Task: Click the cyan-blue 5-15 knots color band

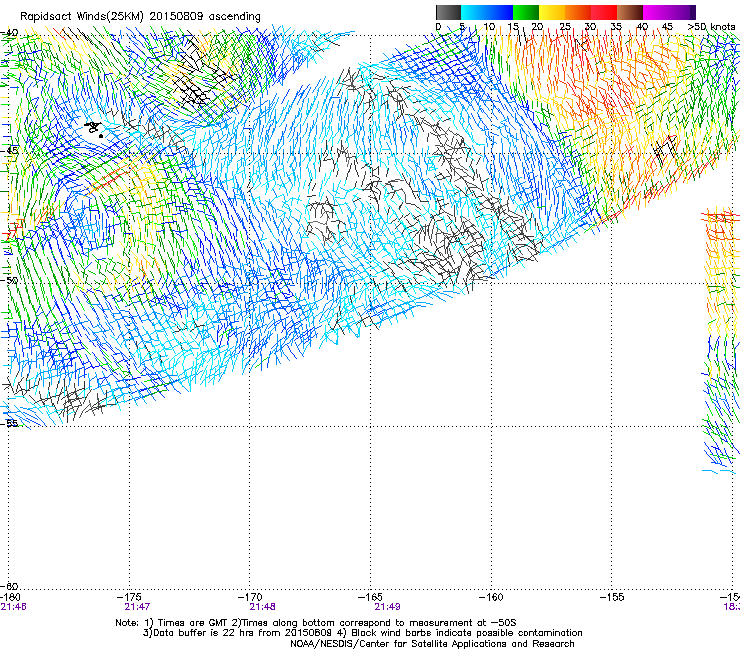Action: [x=487, y=12]
